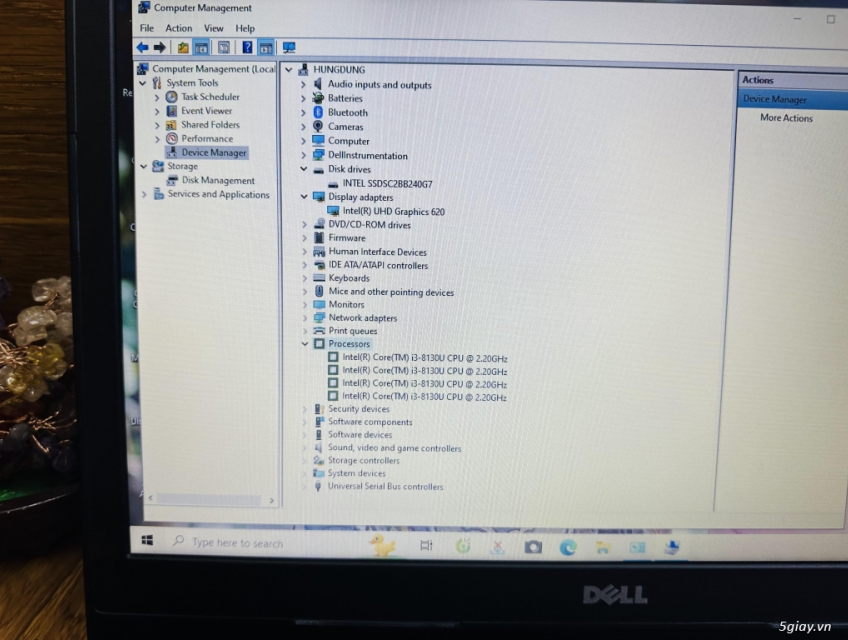The height and width of the screenshot is (640, 848).
Task: Click the Forward navigation arrow in toolbar
Action: tap(158, 47)
